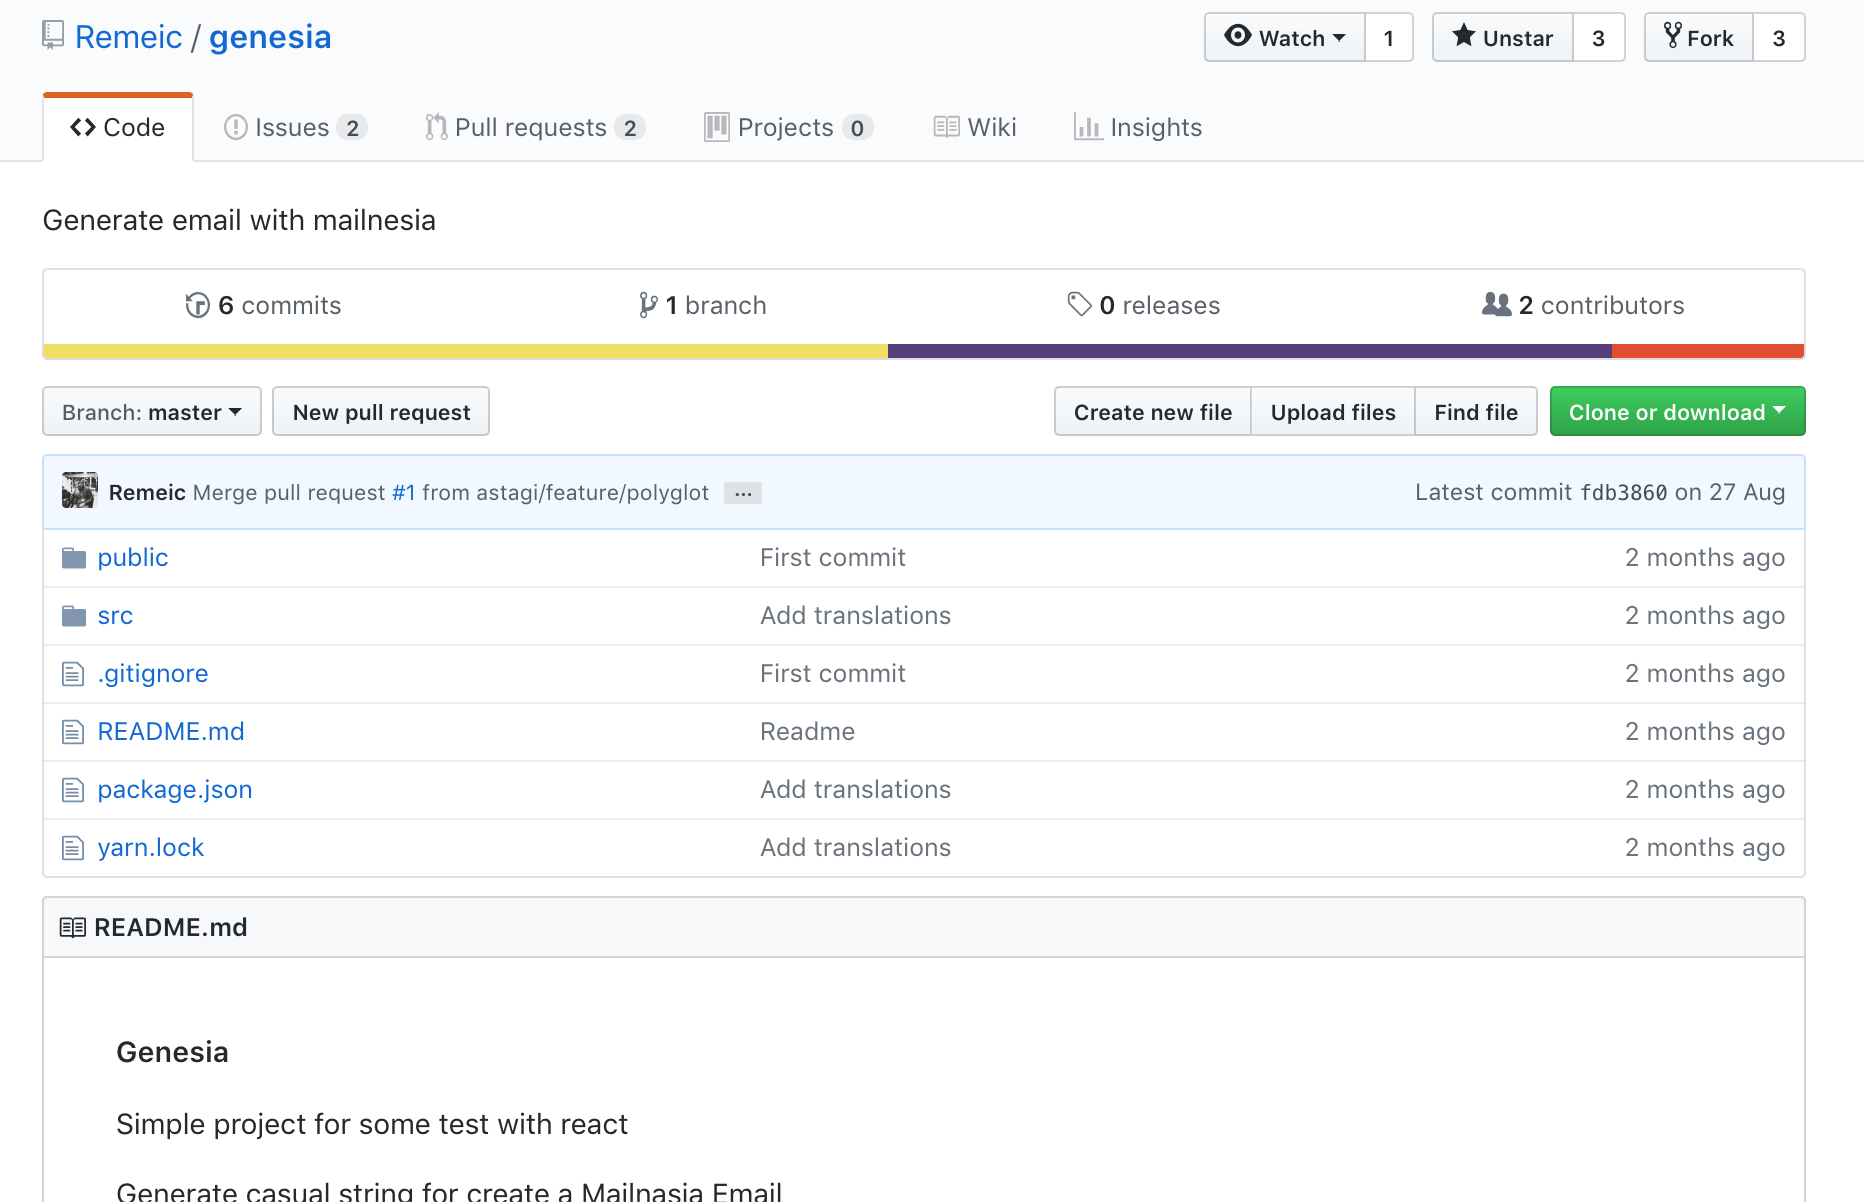View the 1 branch list
The height and width of the screenshot is (1202, 1864).
(703, 305)
